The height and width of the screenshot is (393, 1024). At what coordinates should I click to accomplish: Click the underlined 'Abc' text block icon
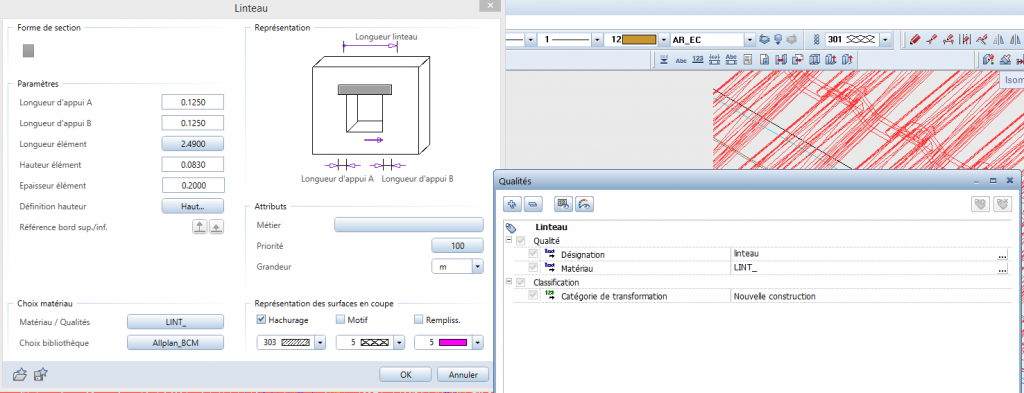(x=731, y=60)
